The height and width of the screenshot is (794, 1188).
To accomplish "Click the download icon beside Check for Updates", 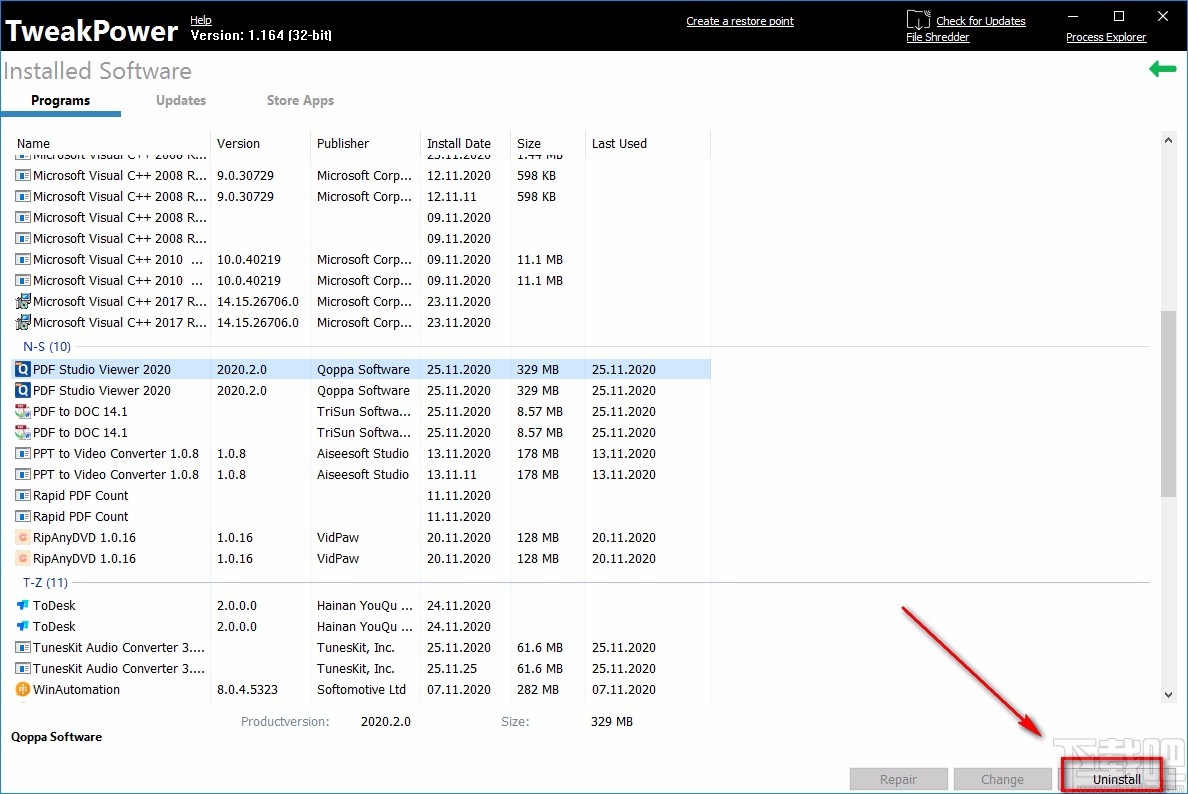I will click(x=918, y=20).
